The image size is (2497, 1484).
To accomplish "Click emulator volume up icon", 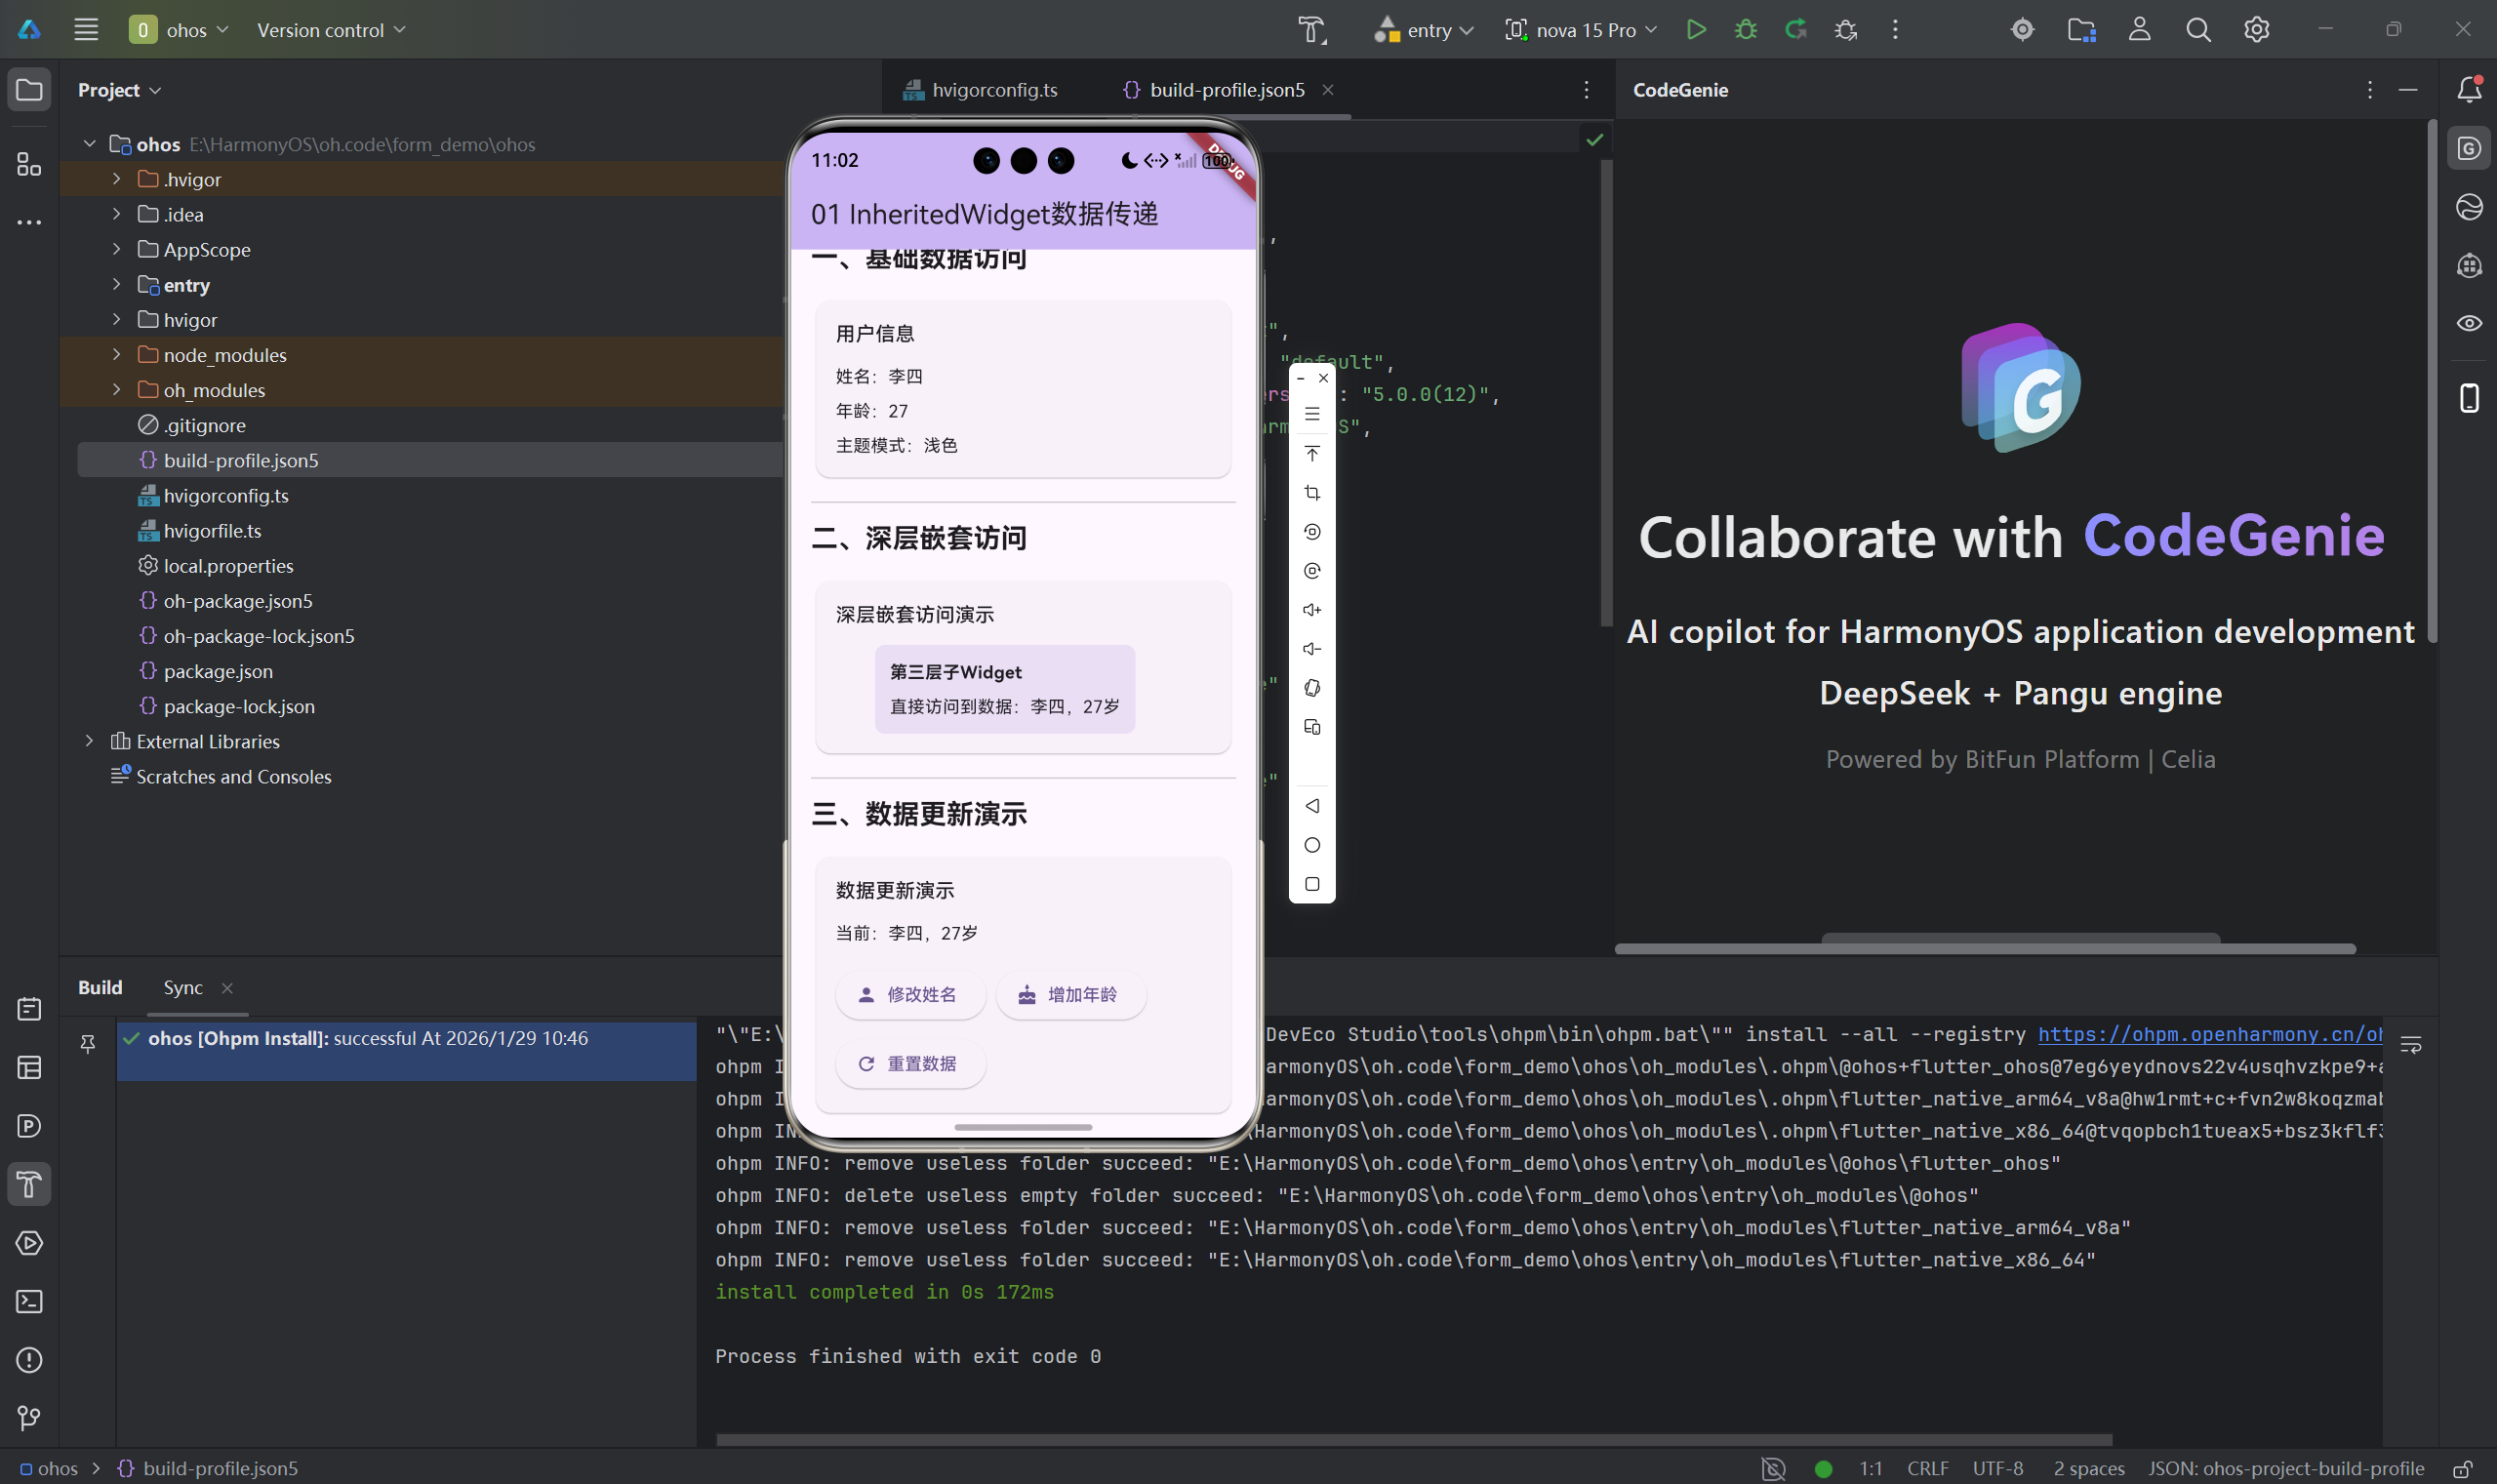I will click(1312, 610).
